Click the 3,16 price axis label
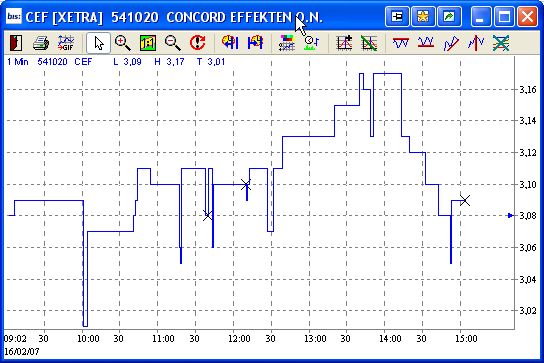Viewport: 544px width, 363px height. pyautogui.click(x=528, y=90)
